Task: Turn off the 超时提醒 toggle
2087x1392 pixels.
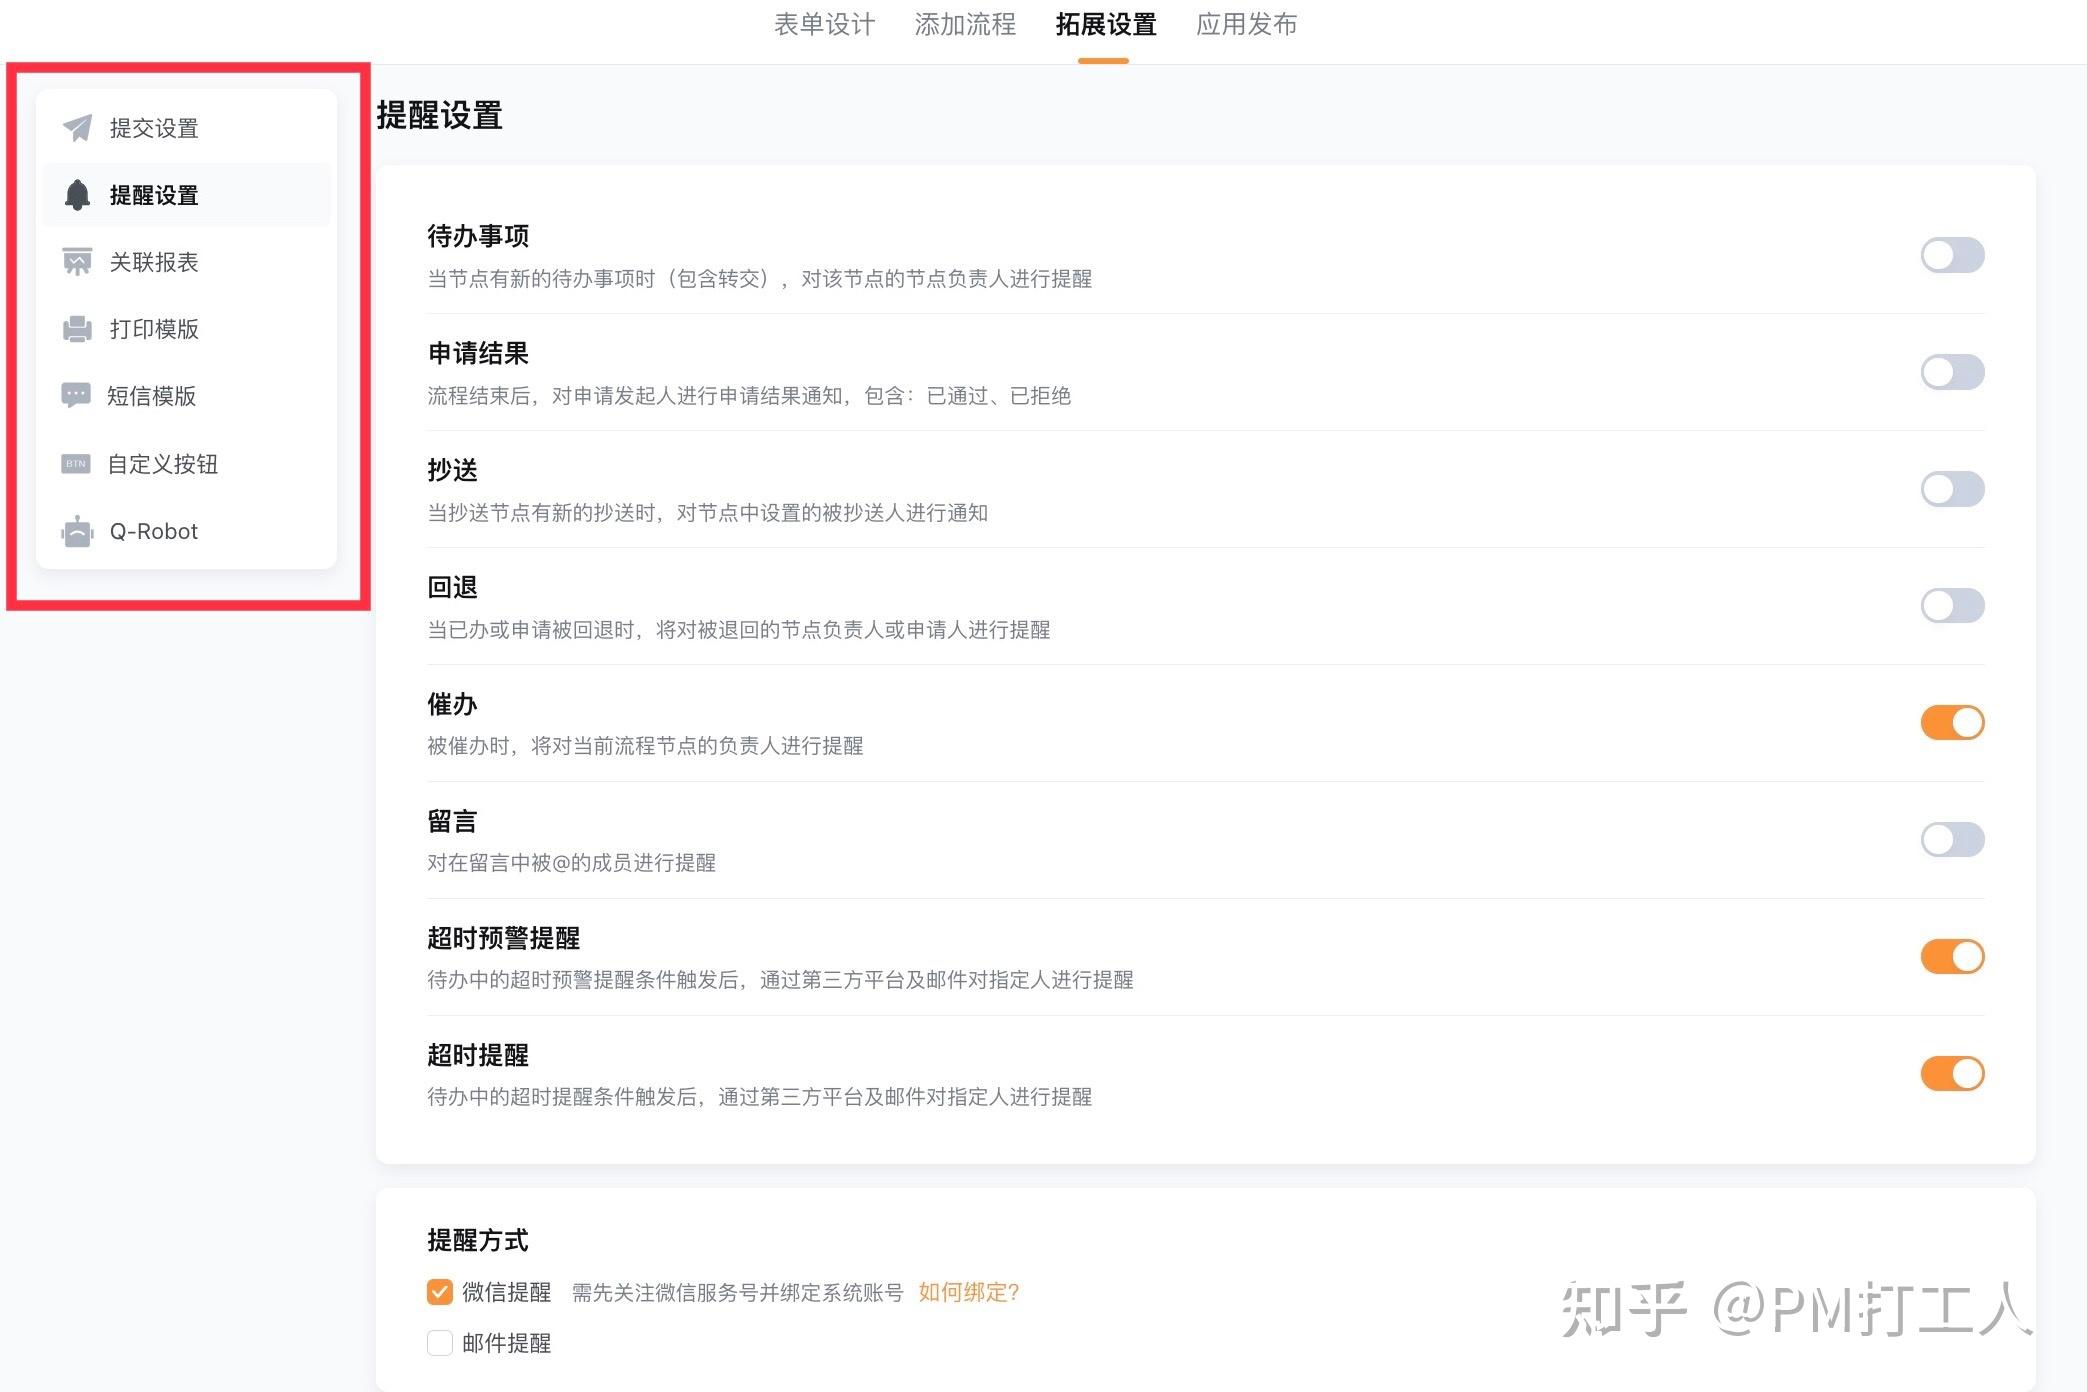Action: pos(1952,1073)
